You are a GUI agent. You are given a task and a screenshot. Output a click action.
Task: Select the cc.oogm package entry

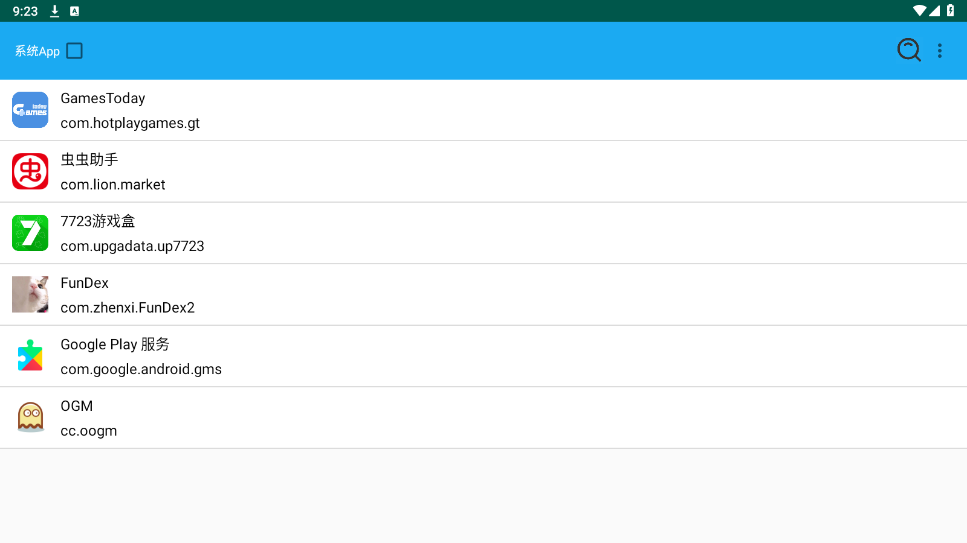coord(89,431)
